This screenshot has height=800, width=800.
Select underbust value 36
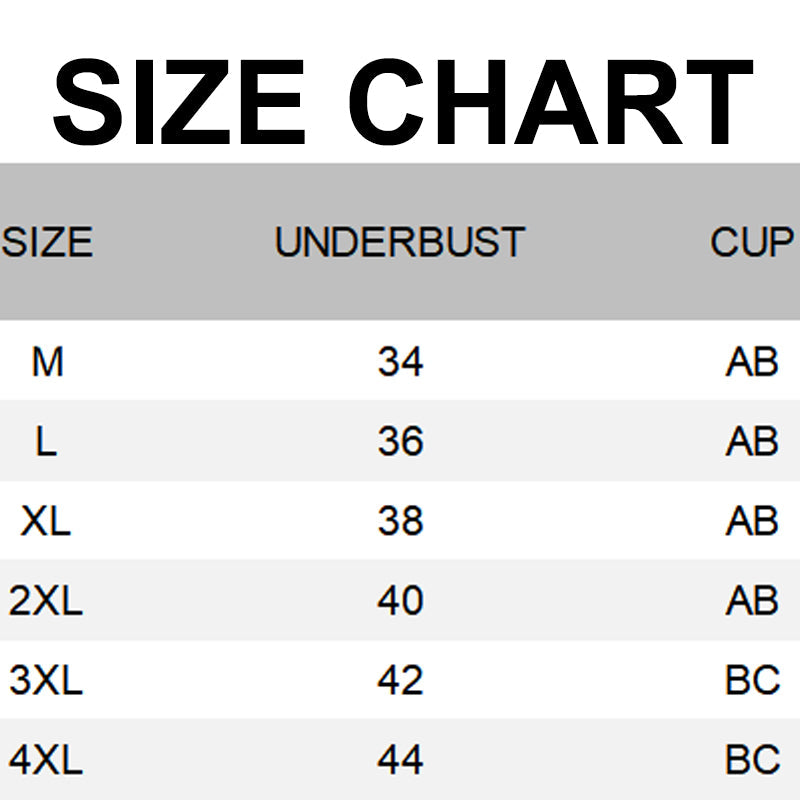[x=400, y=441]
